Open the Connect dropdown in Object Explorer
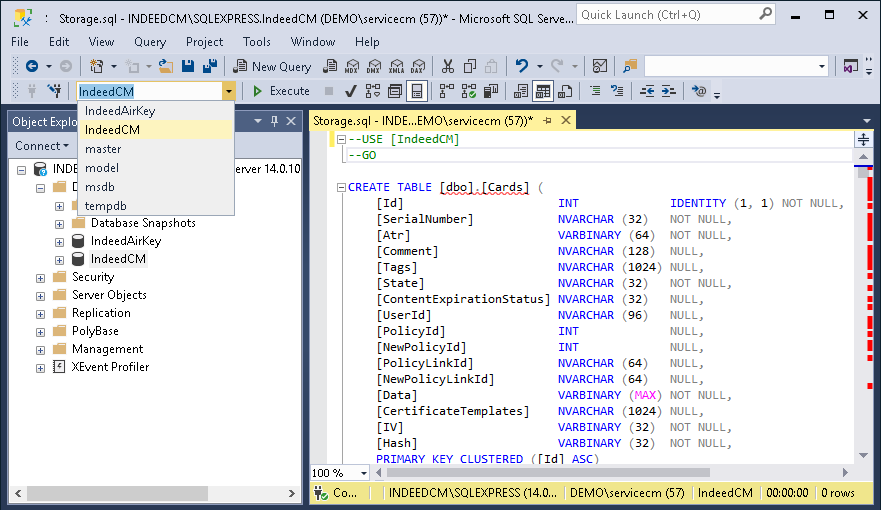The image size is (881, 510). click(41, 146)
